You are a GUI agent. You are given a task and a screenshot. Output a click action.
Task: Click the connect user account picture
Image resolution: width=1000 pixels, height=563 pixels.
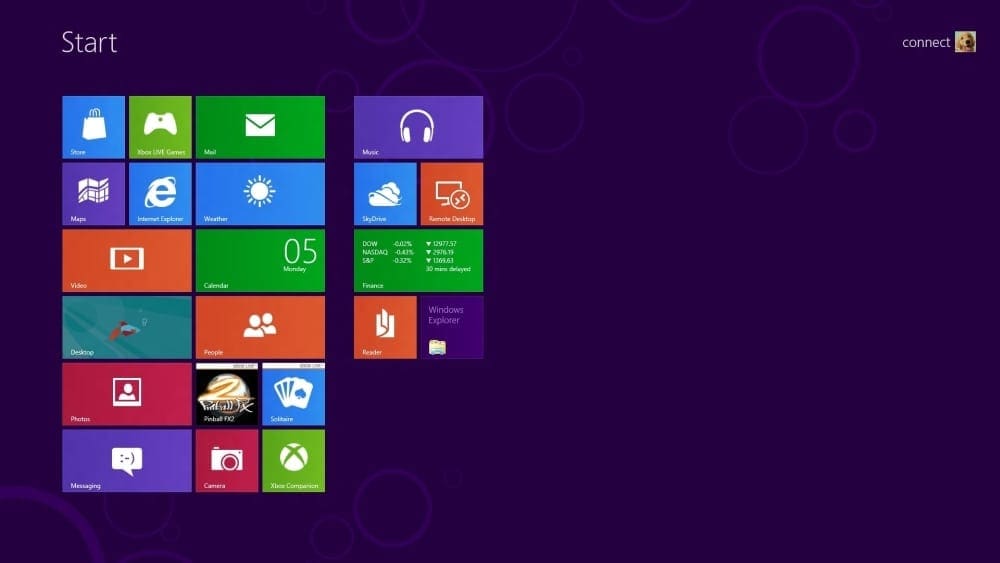[965, 42]
